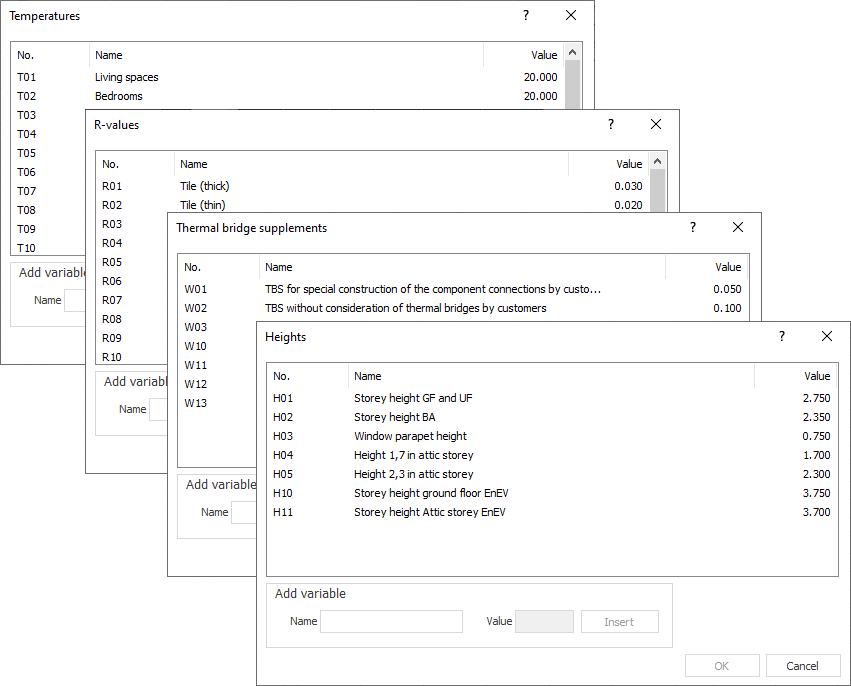Select W01 TBS special construction row
This screenshot has height=686, width=851.
click(463, 289)
